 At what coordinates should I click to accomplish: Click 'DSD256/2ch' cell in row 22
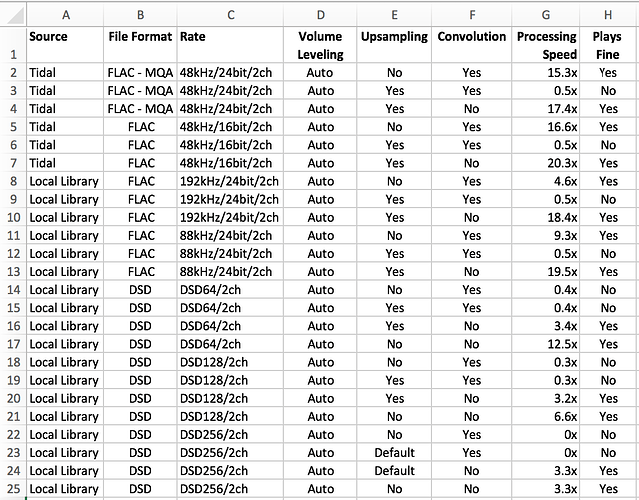point(230,434)
